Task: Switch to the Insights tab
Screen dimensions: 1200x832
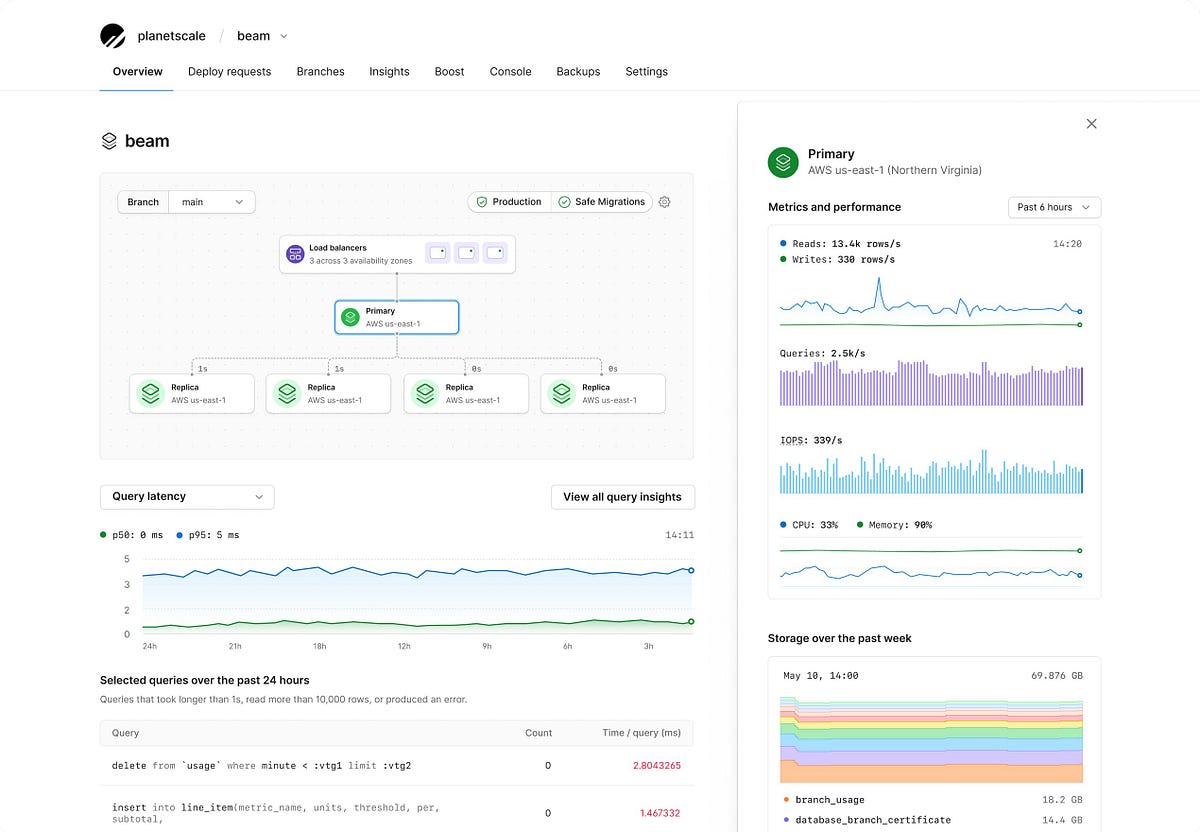Action: (389, 71)
